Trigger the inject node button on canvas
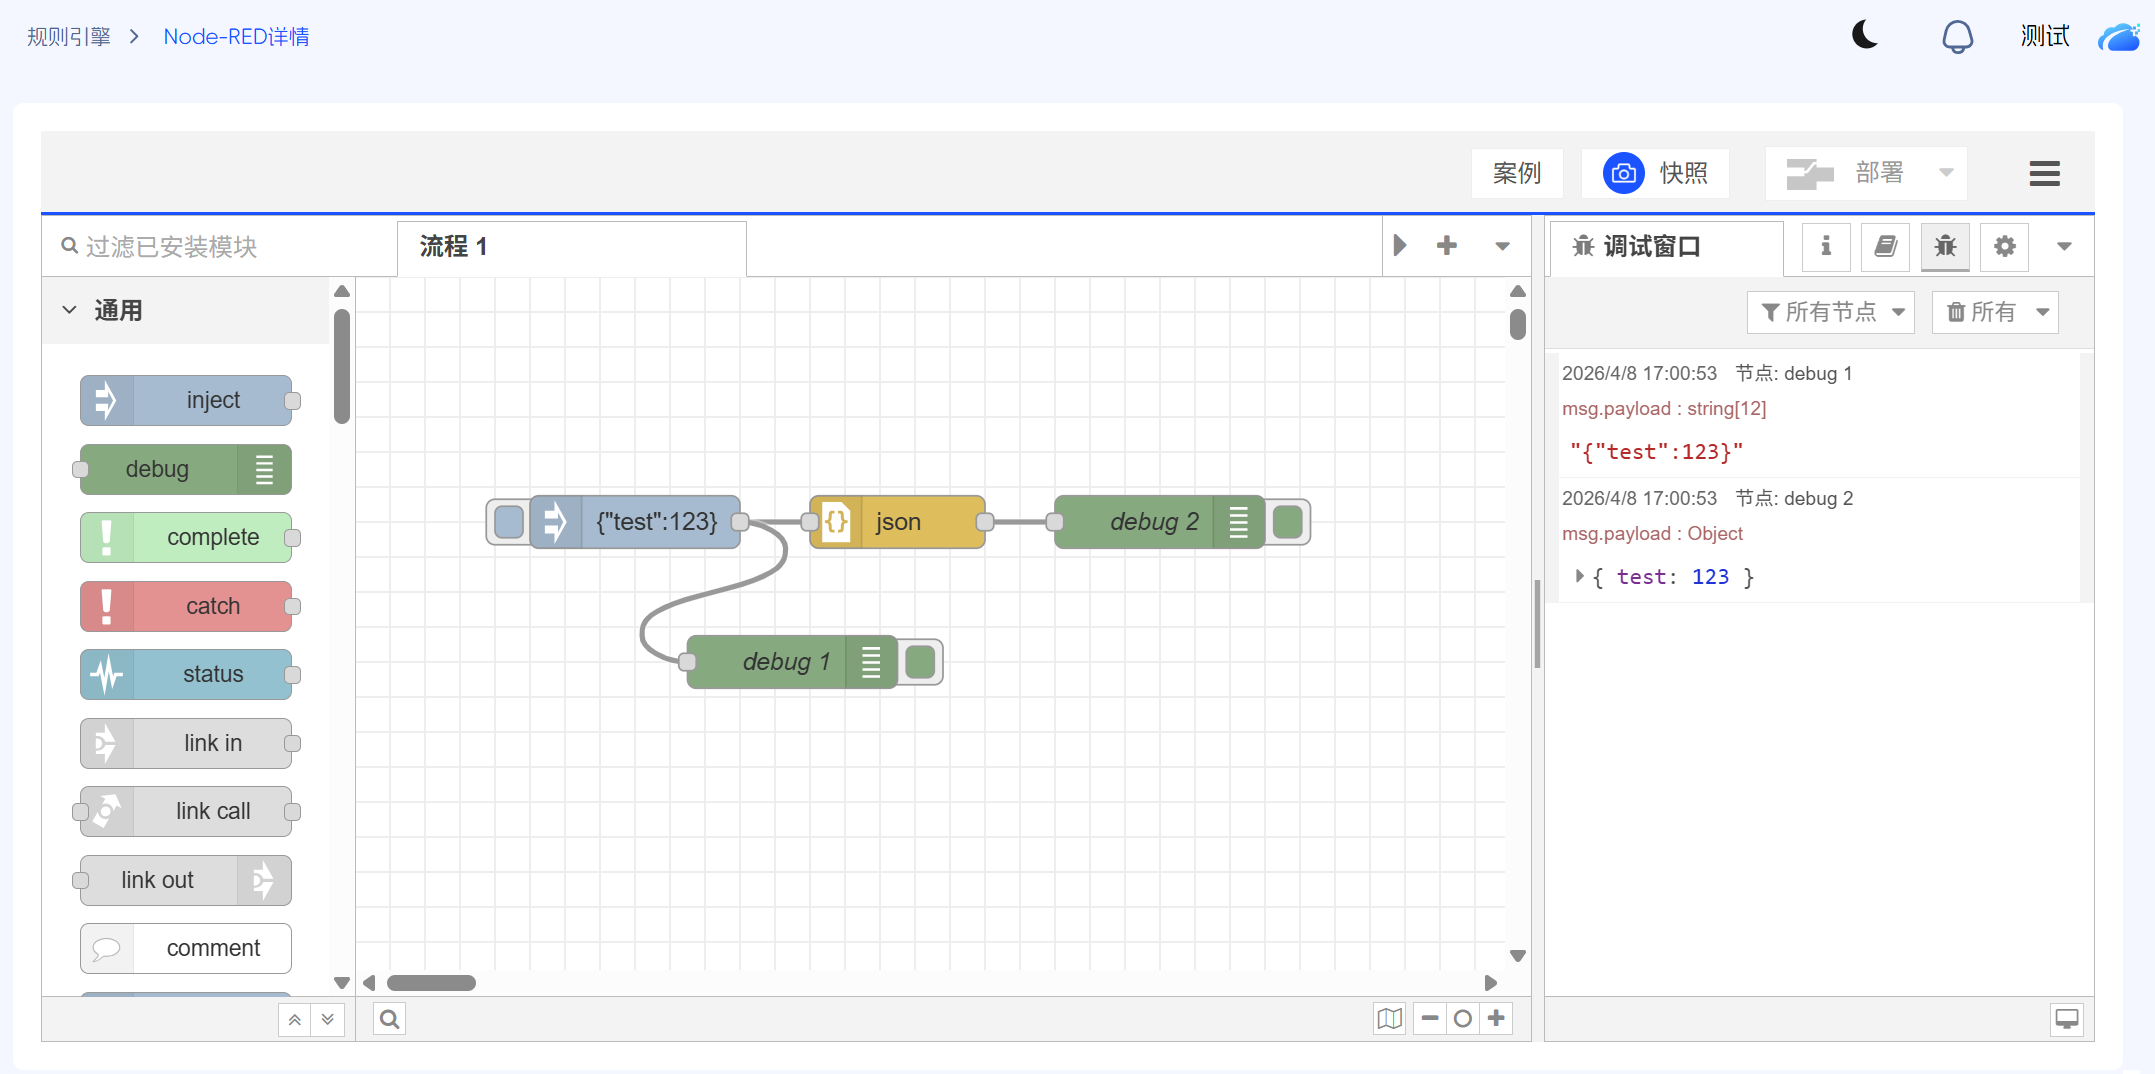 tap(509, 522)
